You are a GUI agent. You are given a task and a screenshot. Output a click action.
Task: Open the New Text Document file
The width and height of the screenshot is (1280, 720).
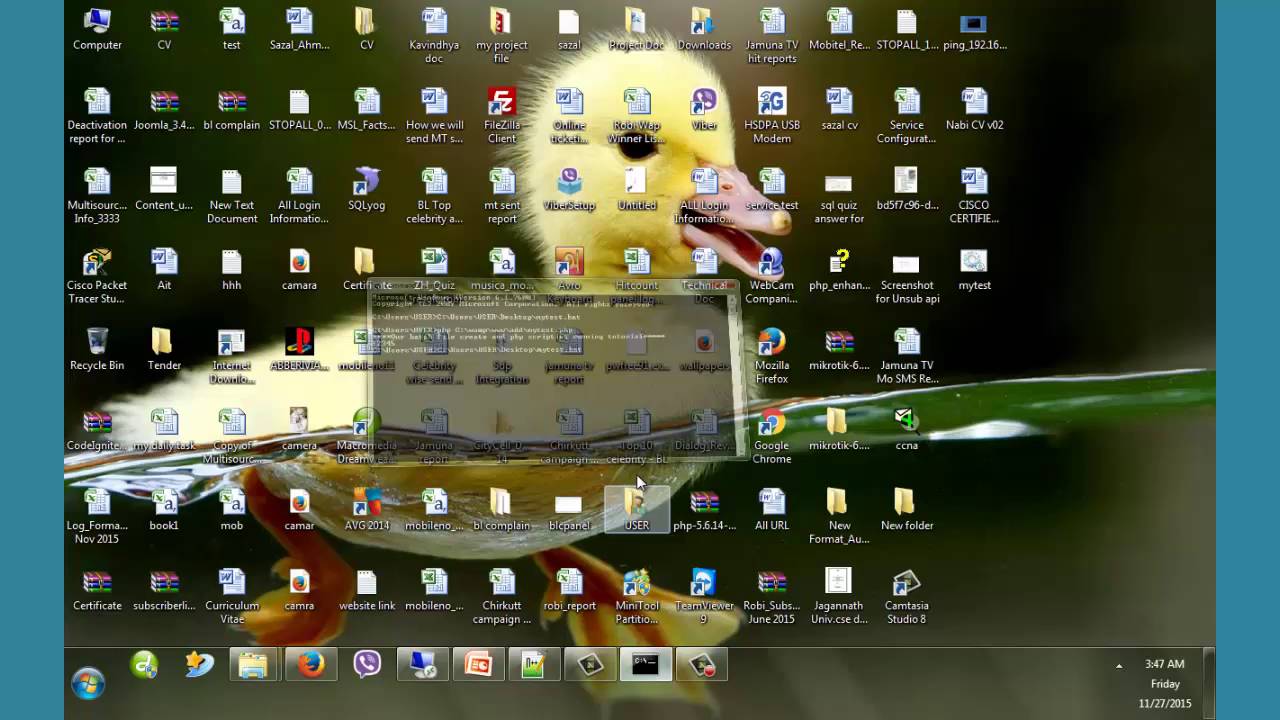click(x=231, y=196)
